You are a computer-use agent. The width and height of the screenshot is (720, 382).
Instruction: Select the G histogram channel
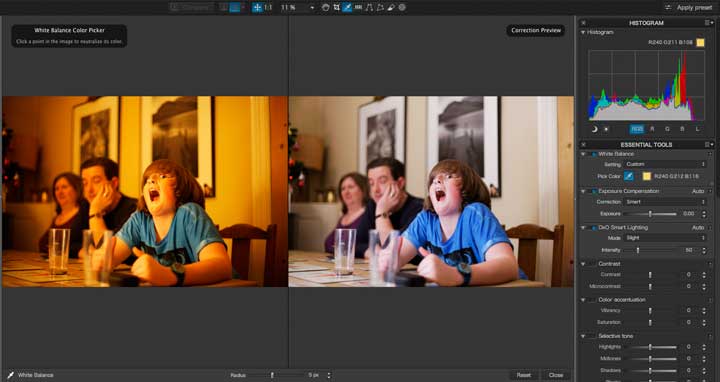tap(667, 129)
